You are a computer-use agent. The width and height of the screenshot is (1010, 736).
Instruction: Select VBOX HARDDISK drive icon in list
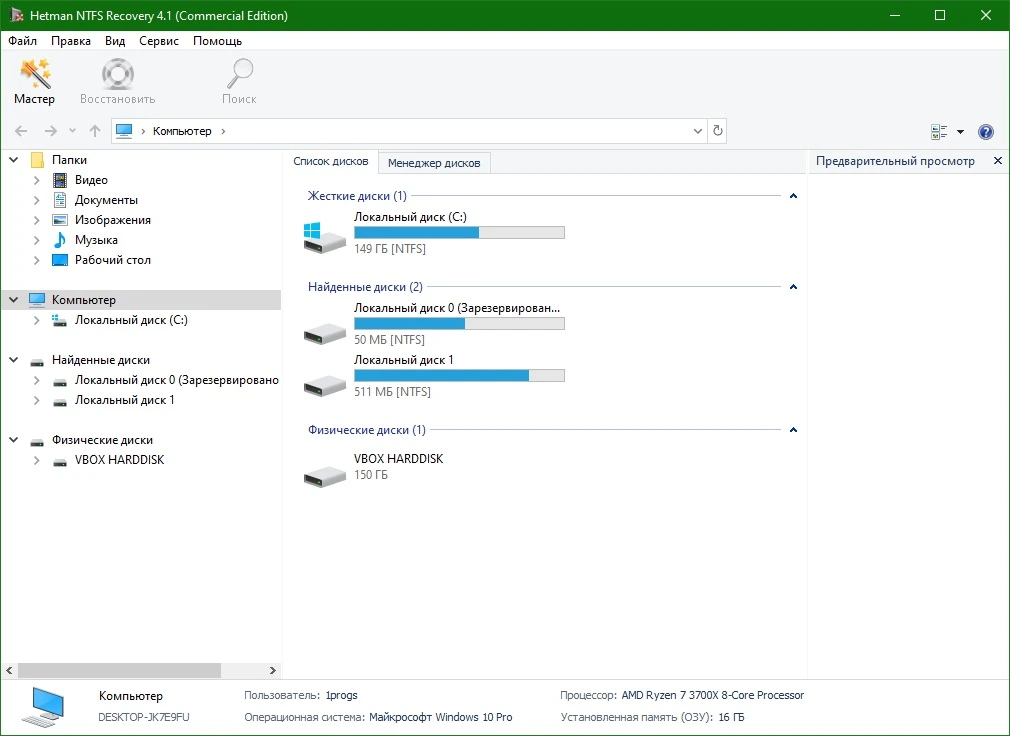click(x=325, y=477)
